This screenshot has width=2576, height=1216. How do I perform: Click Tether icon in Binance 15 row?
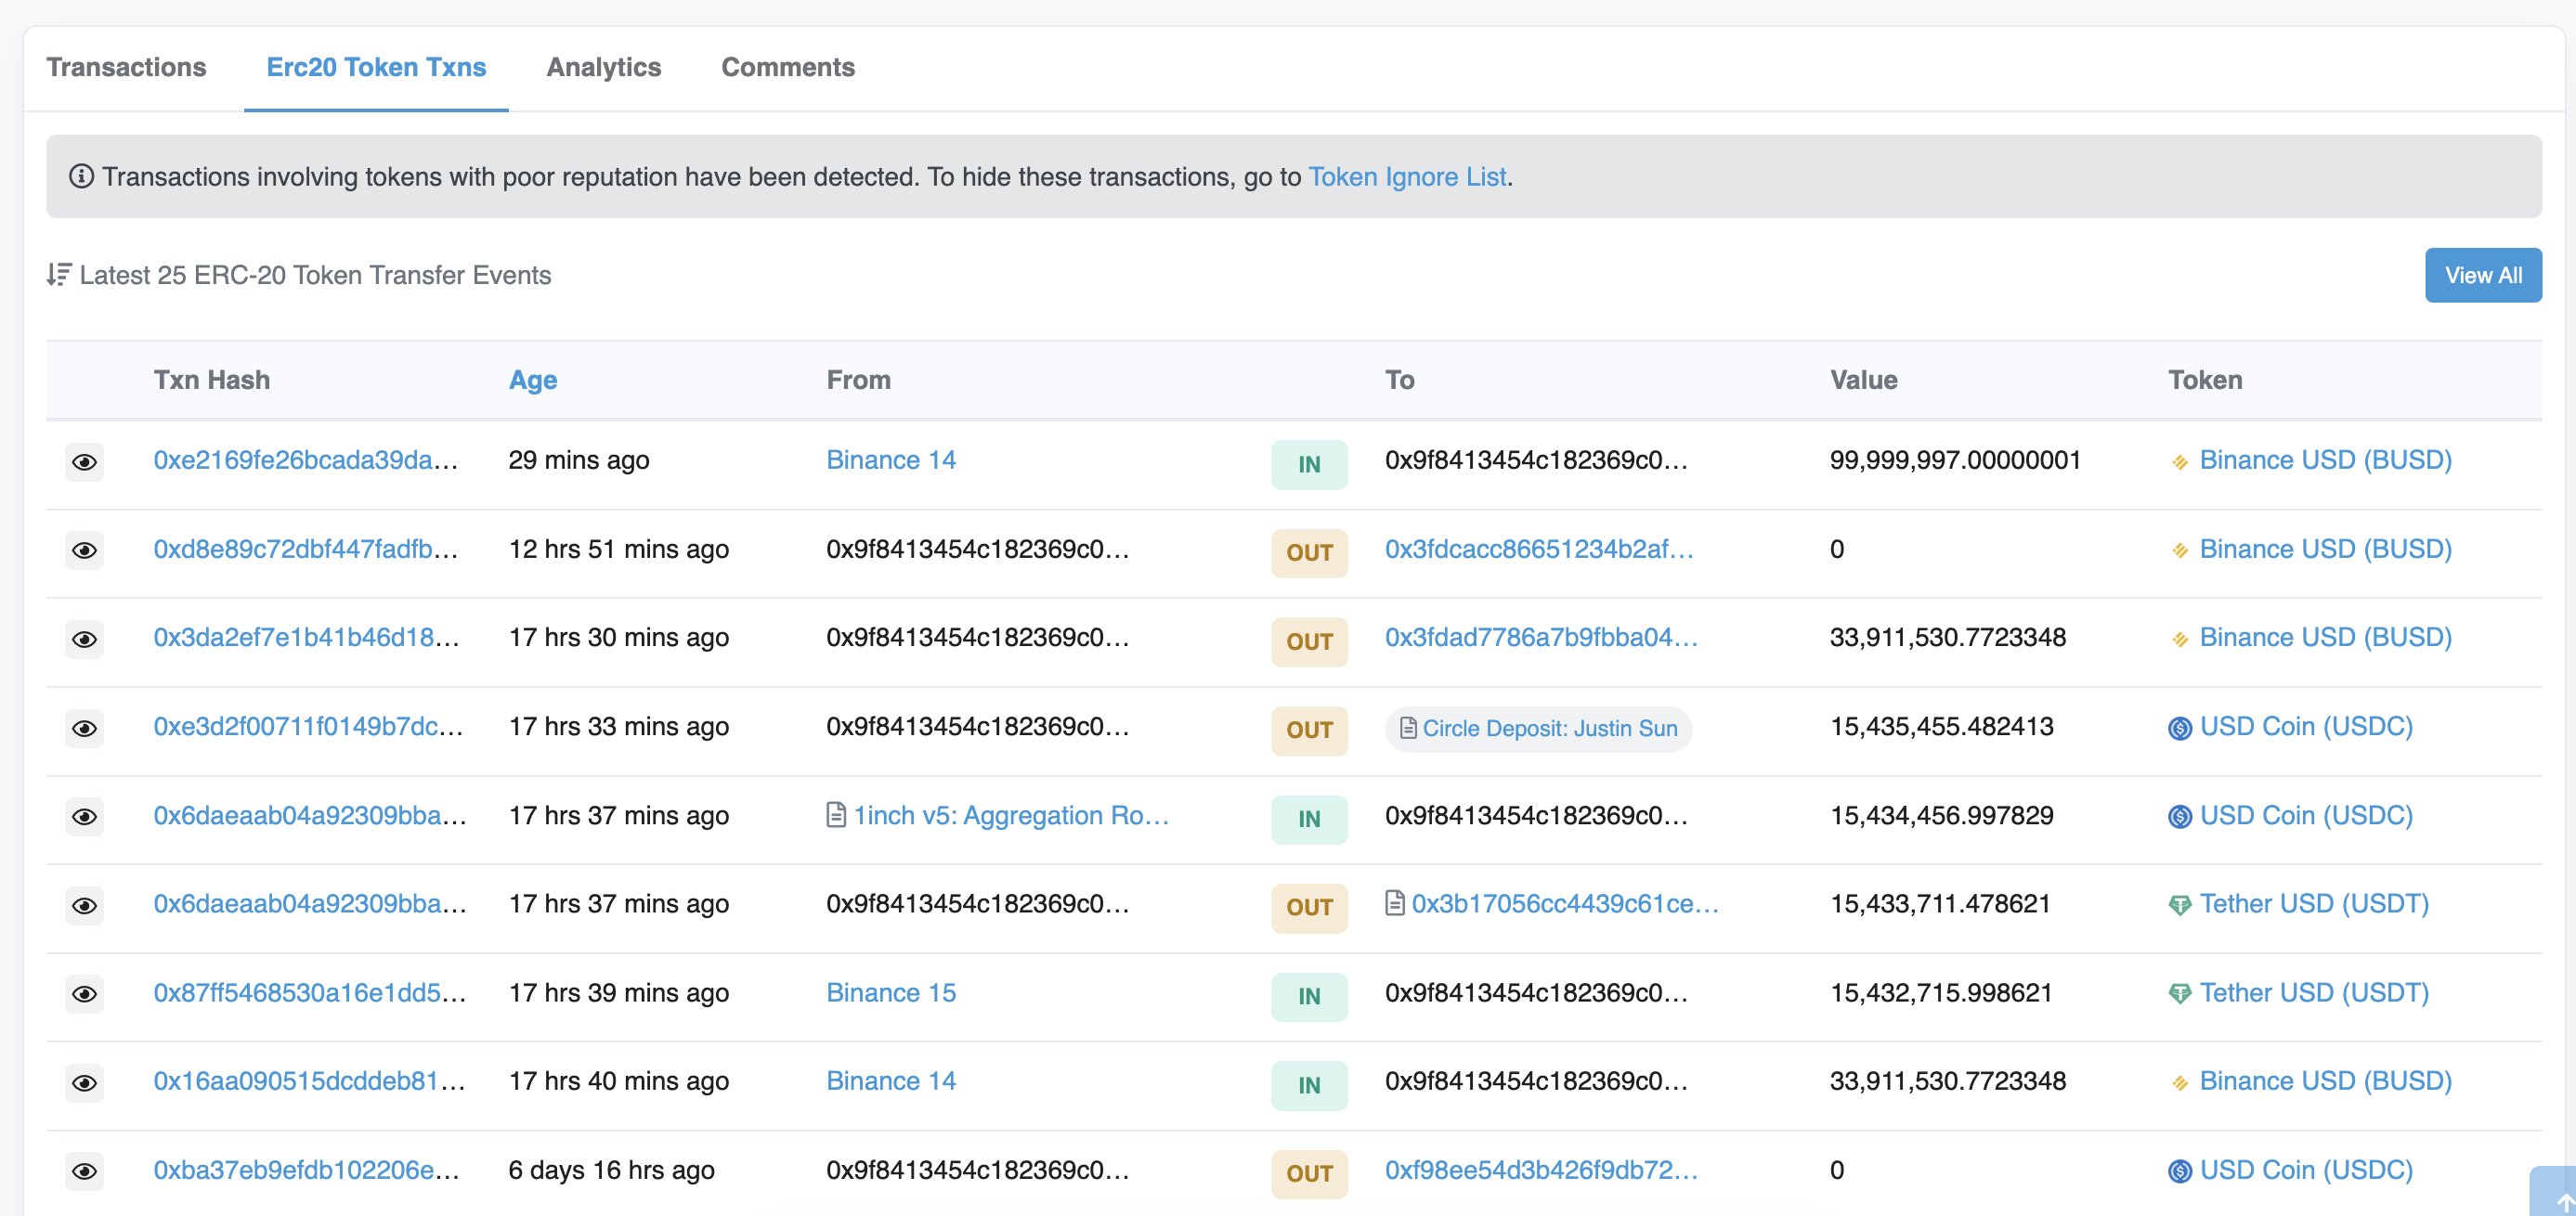pos(2180,994)
